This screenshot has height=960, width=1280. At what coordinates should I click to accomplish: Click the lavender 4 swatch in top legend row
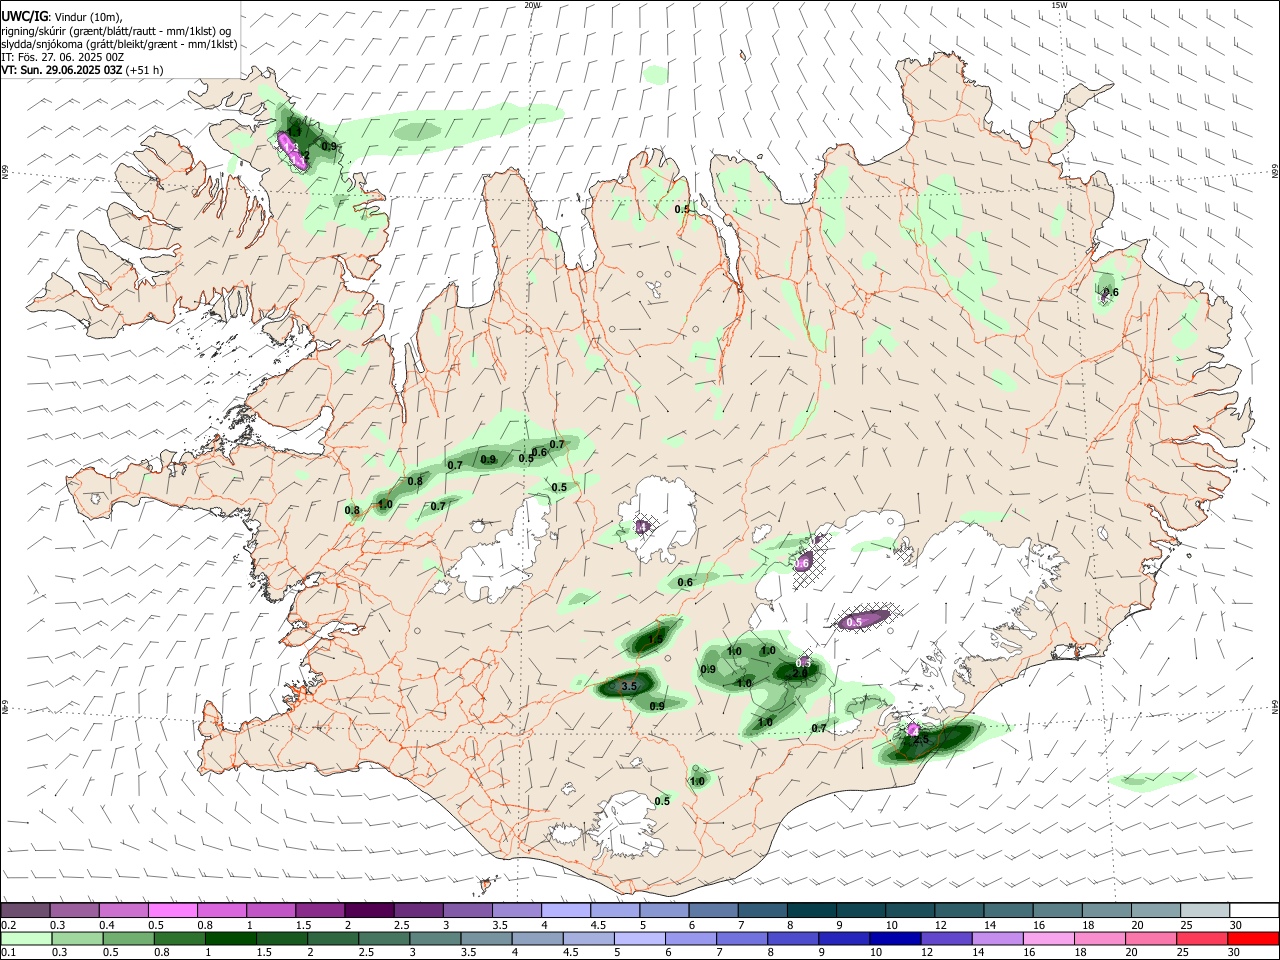pos(565,911)
